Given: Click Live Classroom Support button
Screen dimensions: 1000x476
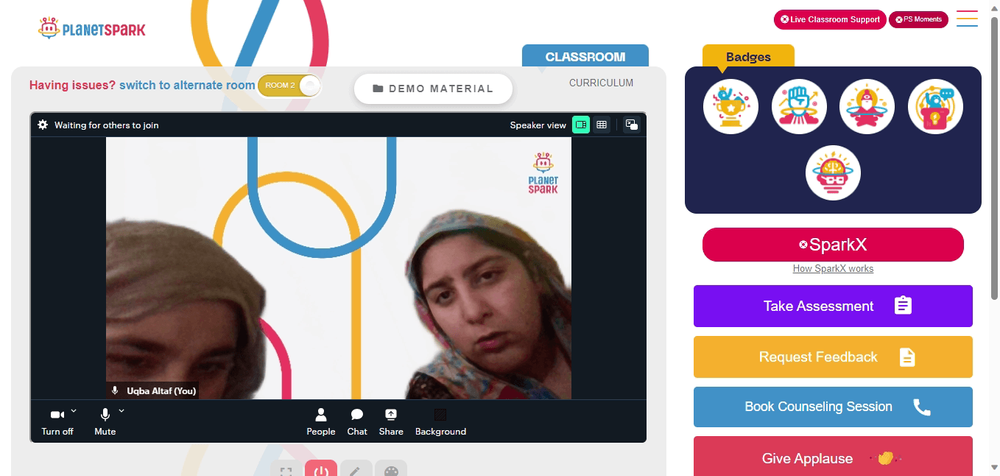Looking at the screenshot, I should [830, 19].
